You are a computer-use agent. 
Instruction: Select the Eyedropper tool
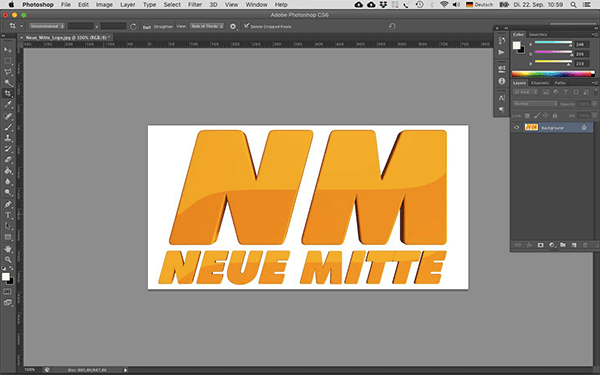pos(8,104)
